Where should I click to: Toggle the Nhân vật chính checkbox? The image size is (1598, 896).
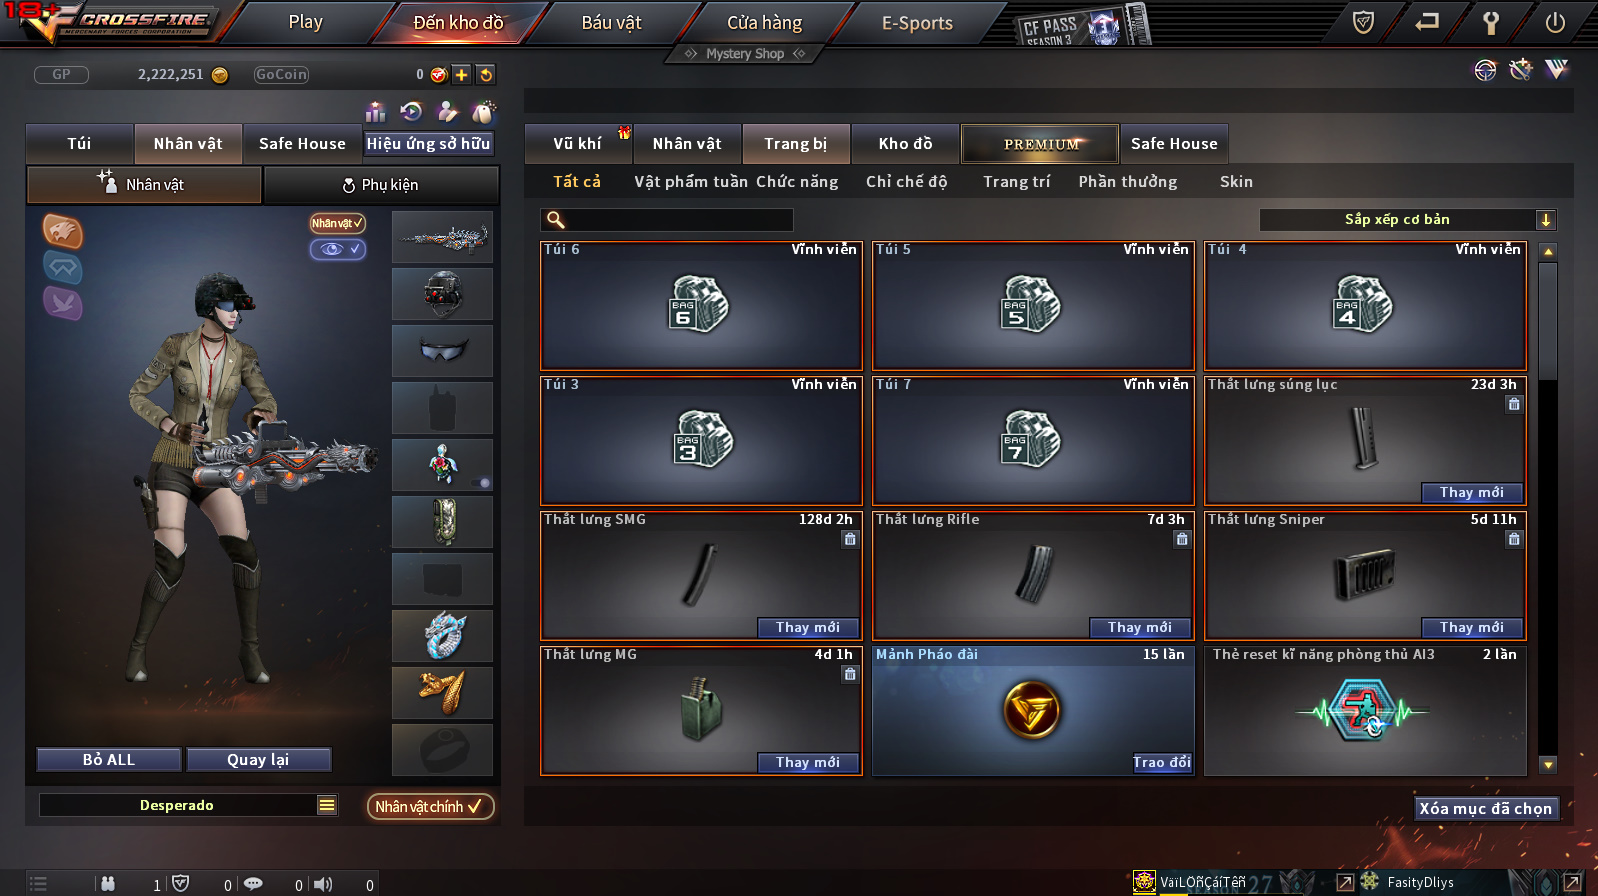(430, 806)
